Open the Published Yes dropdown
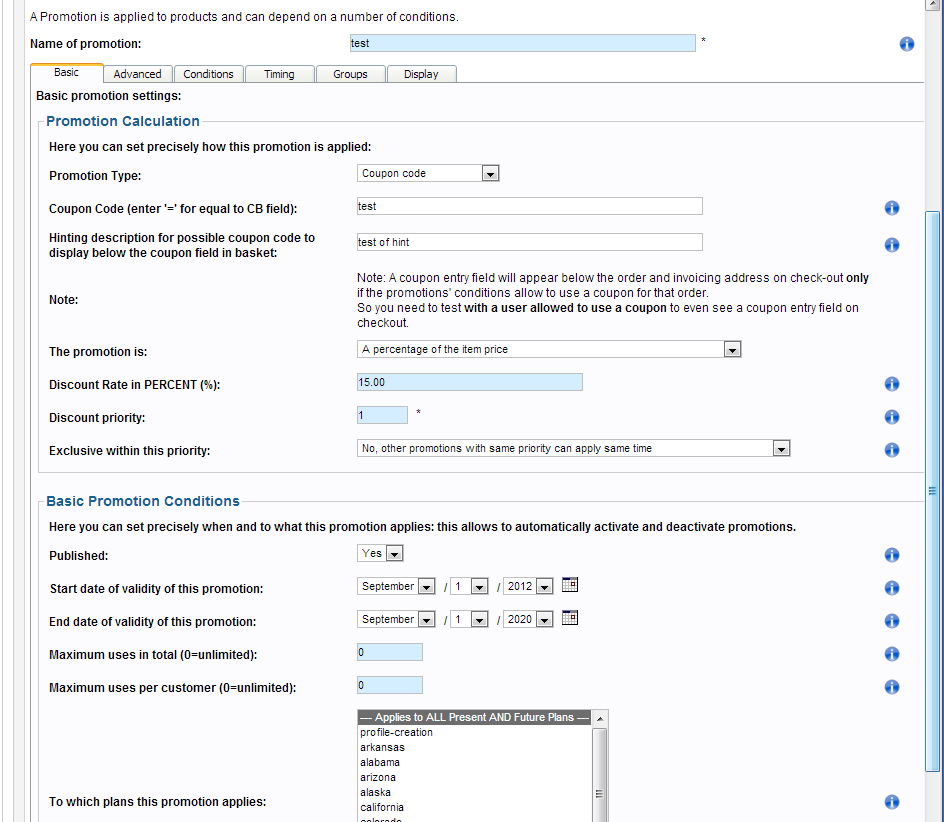 tap(380, 553)
